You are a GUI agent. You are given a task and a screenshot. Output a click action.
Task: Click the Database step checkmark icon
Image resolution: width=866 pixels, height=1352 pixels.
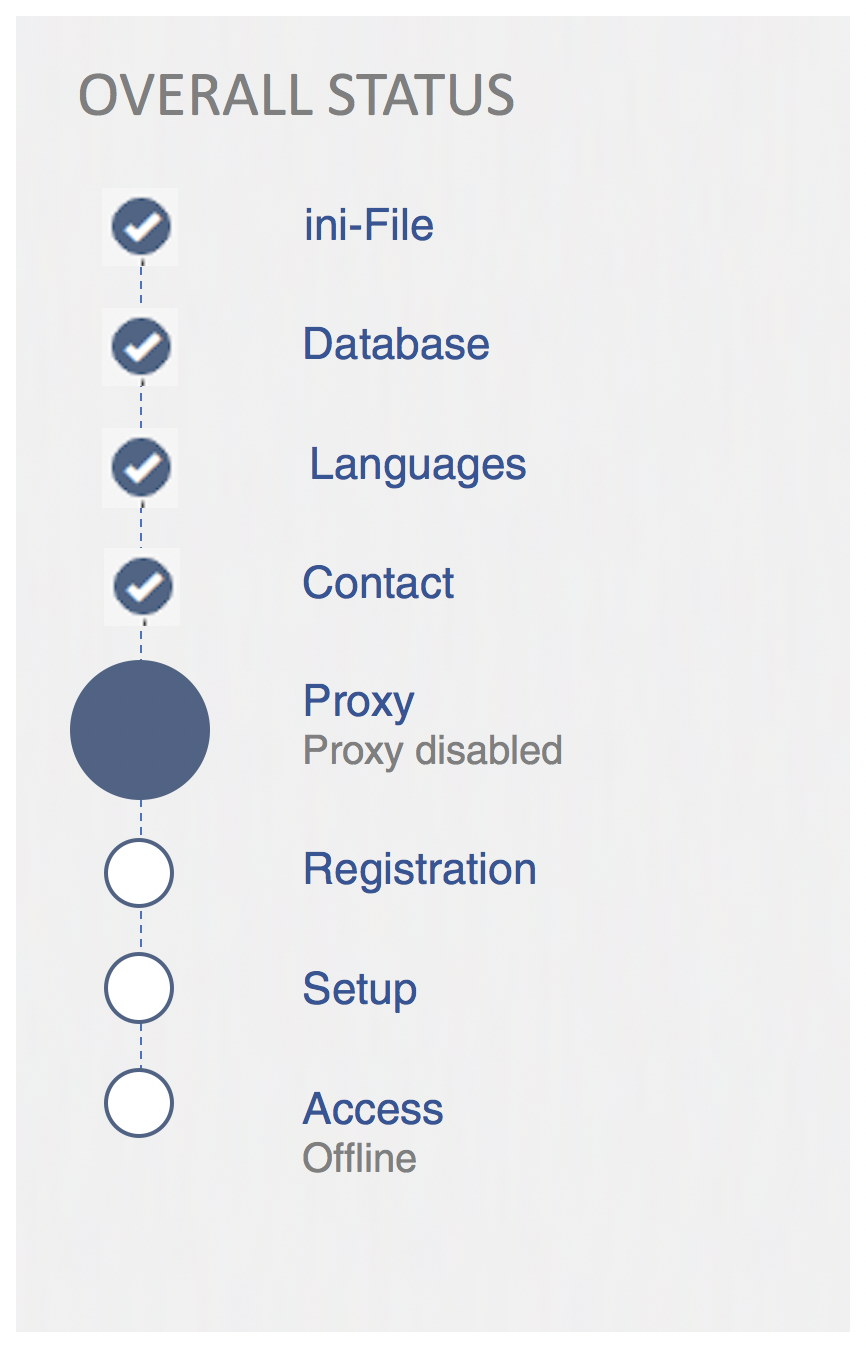coord(141,346)
